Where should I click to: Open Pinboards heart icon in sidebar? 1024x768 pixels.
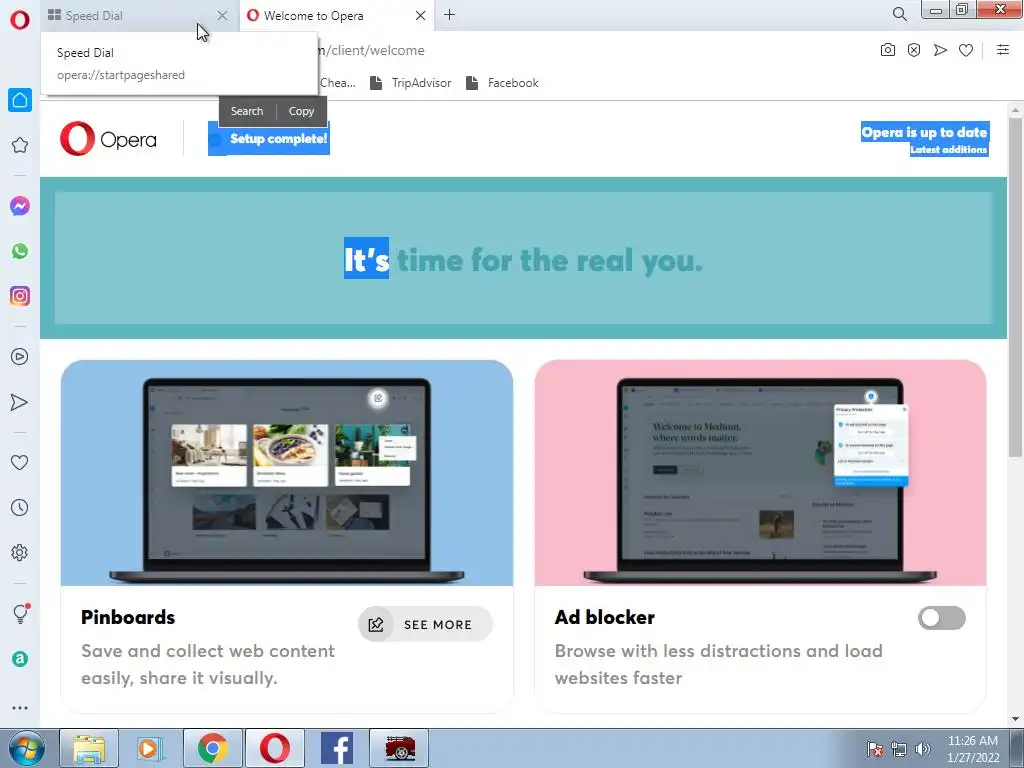pyautogui.click(x=20, y=463)
